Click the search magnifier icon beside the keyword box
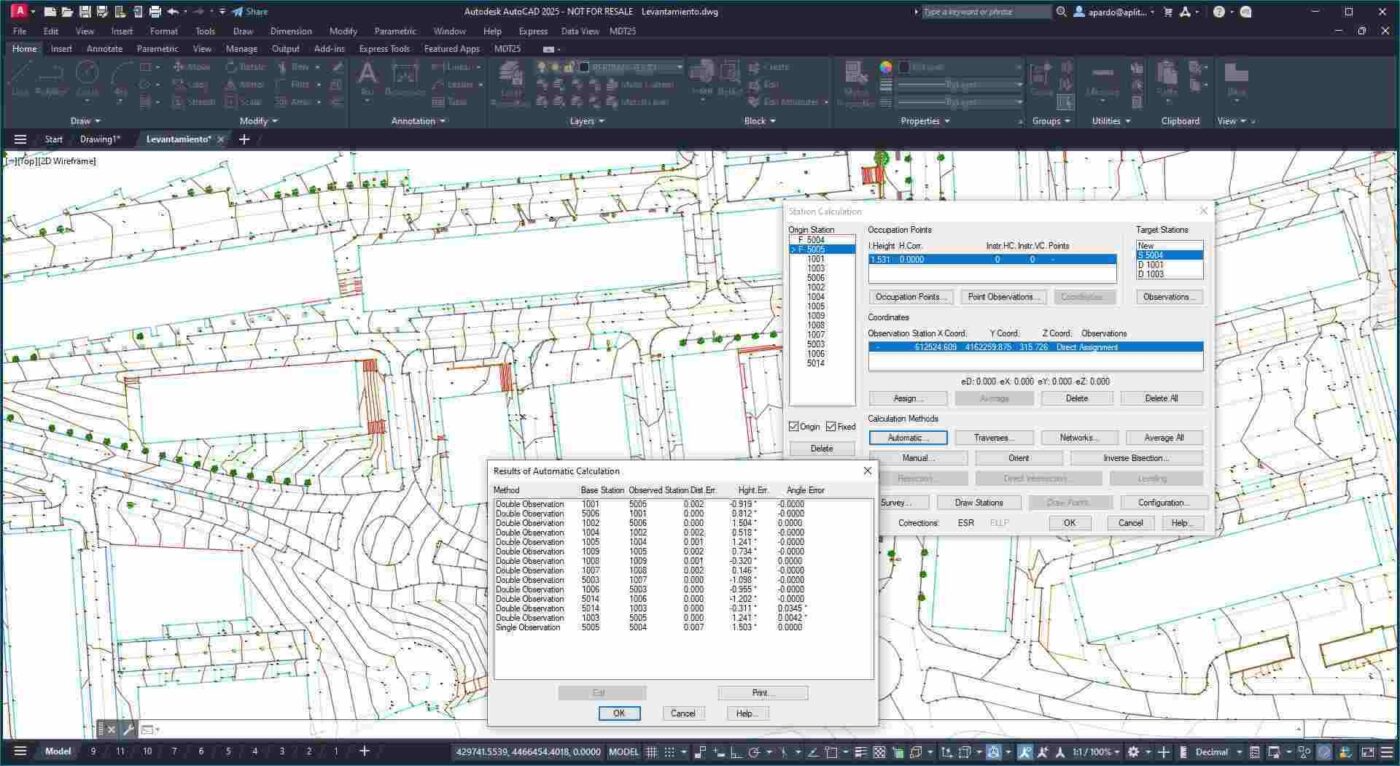The width and height of the screenshot is (1400, 766). (x=1061, y=12)
